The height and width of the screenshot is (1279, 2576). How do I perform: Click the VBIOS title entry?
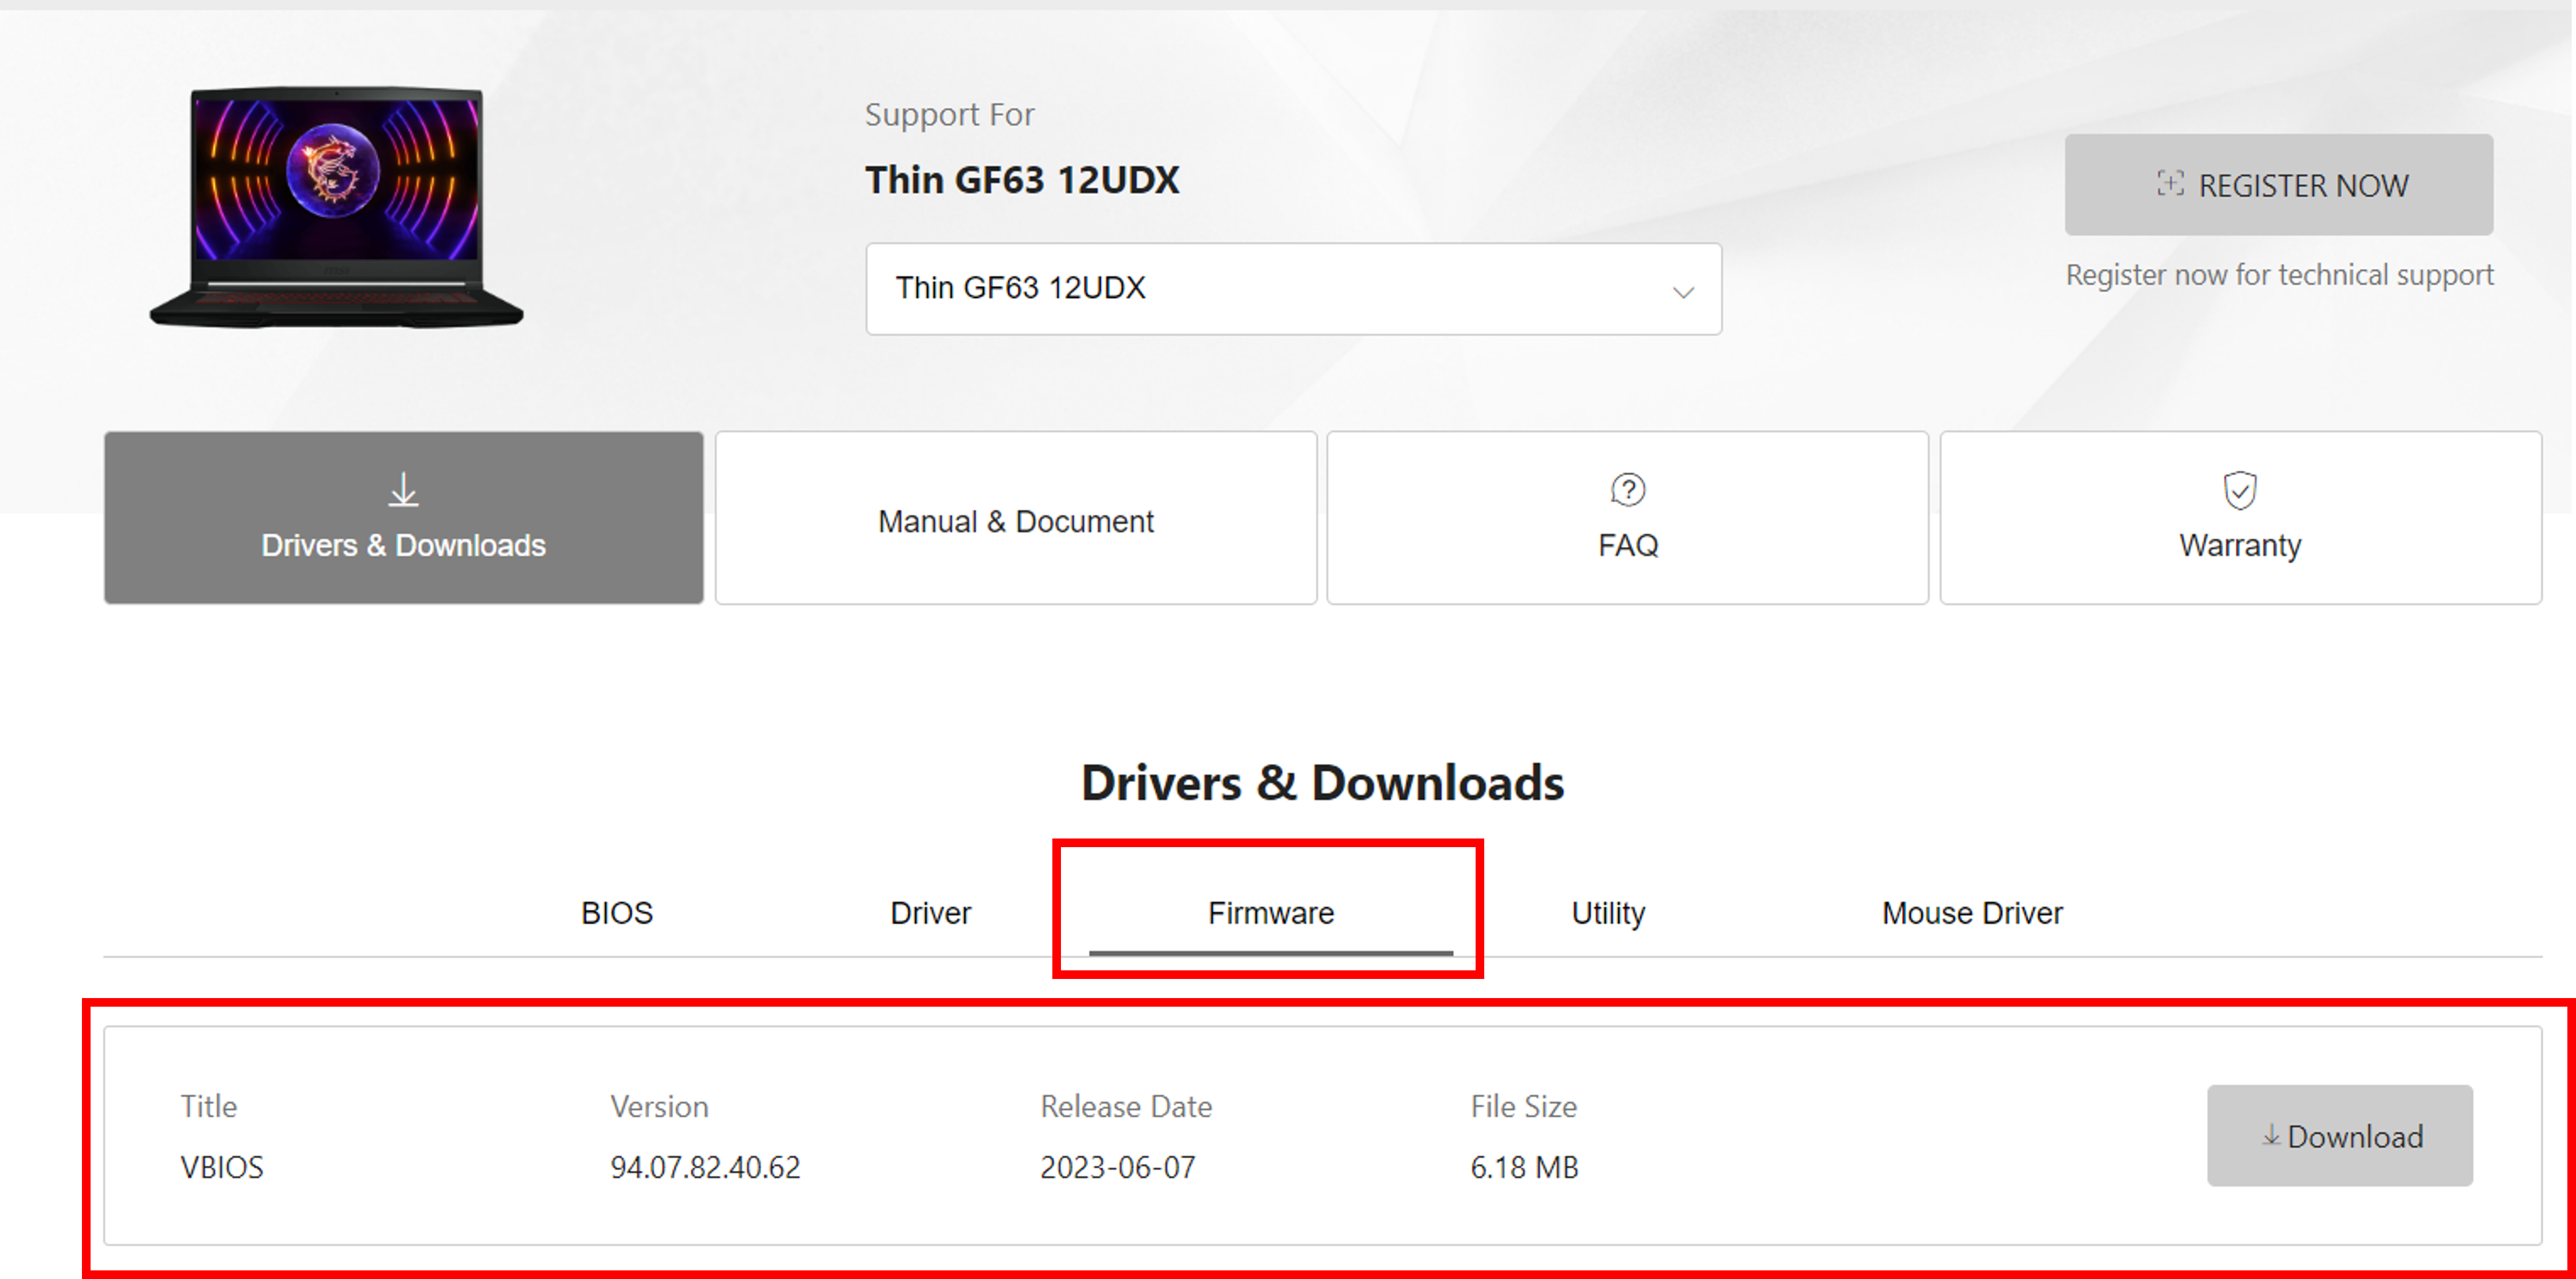221,1166
